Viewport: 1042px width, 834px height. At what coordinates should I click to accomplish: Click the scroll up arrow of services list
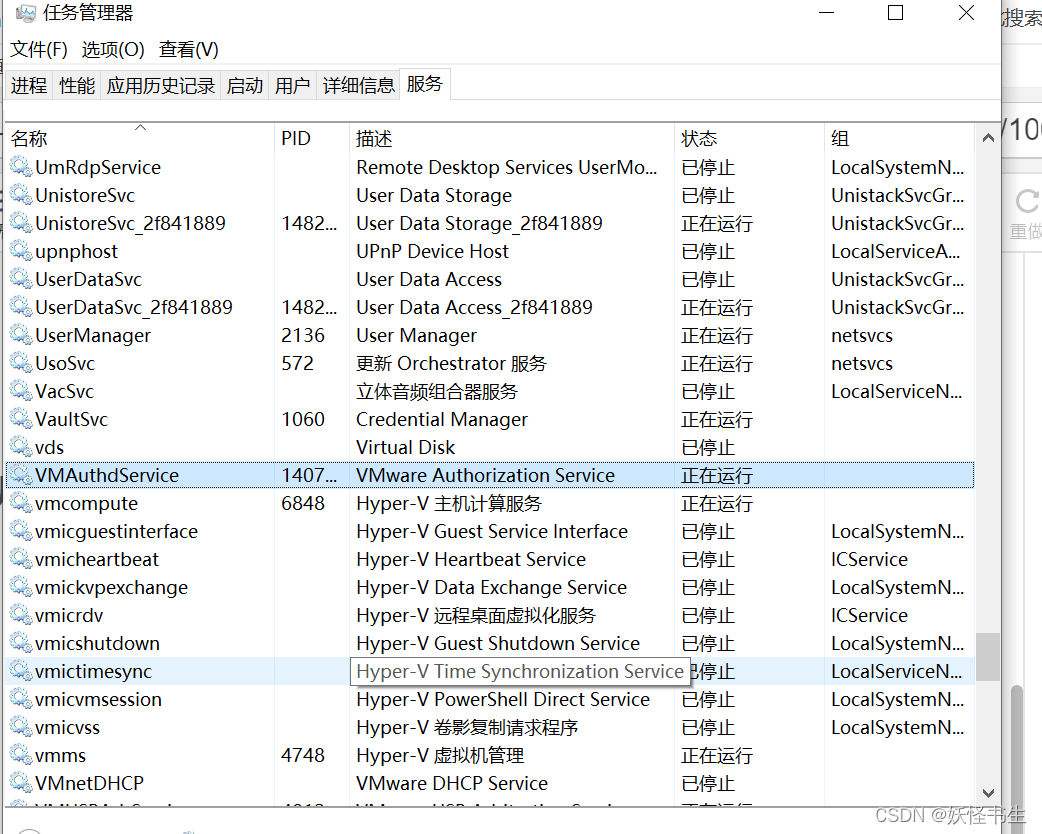coord(988,138)
